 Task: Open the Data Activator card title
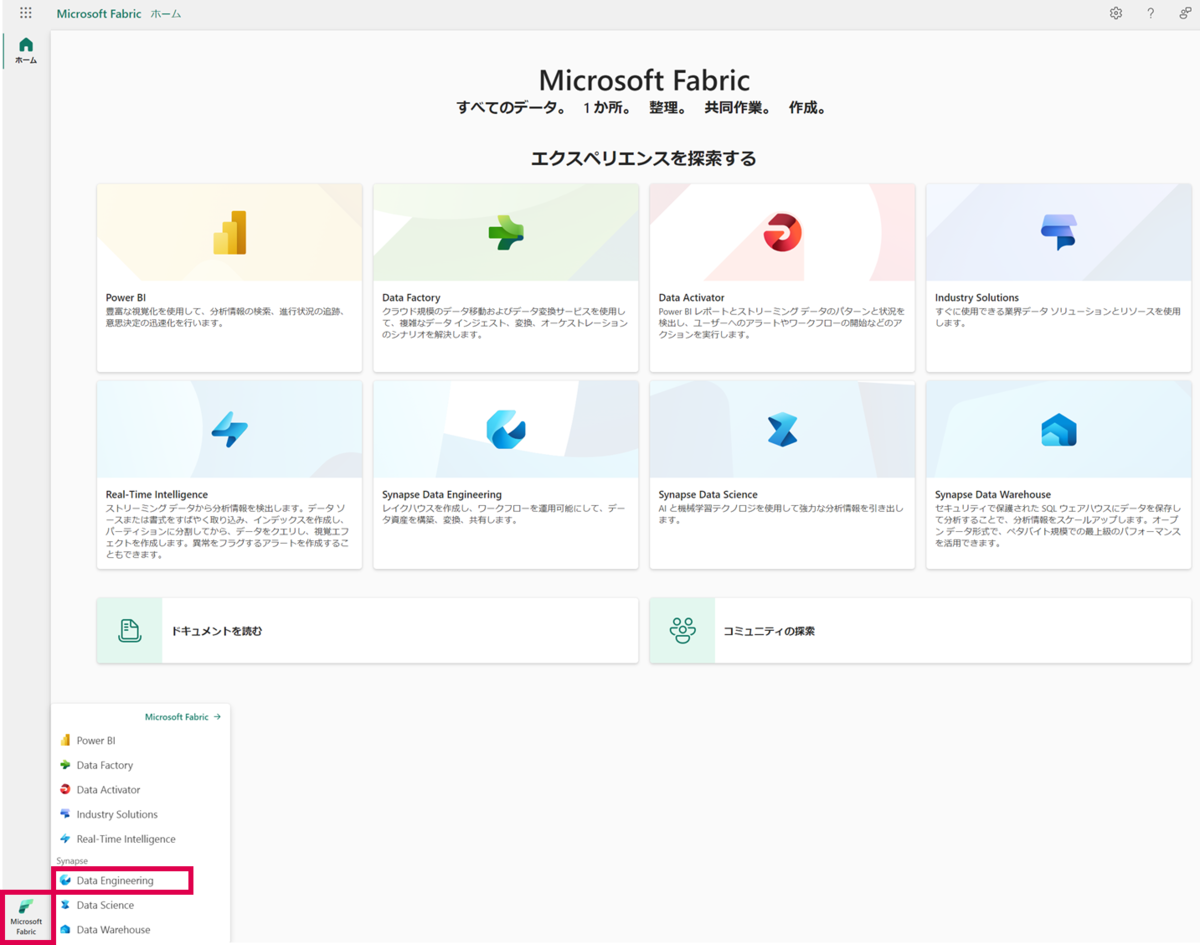692,298
